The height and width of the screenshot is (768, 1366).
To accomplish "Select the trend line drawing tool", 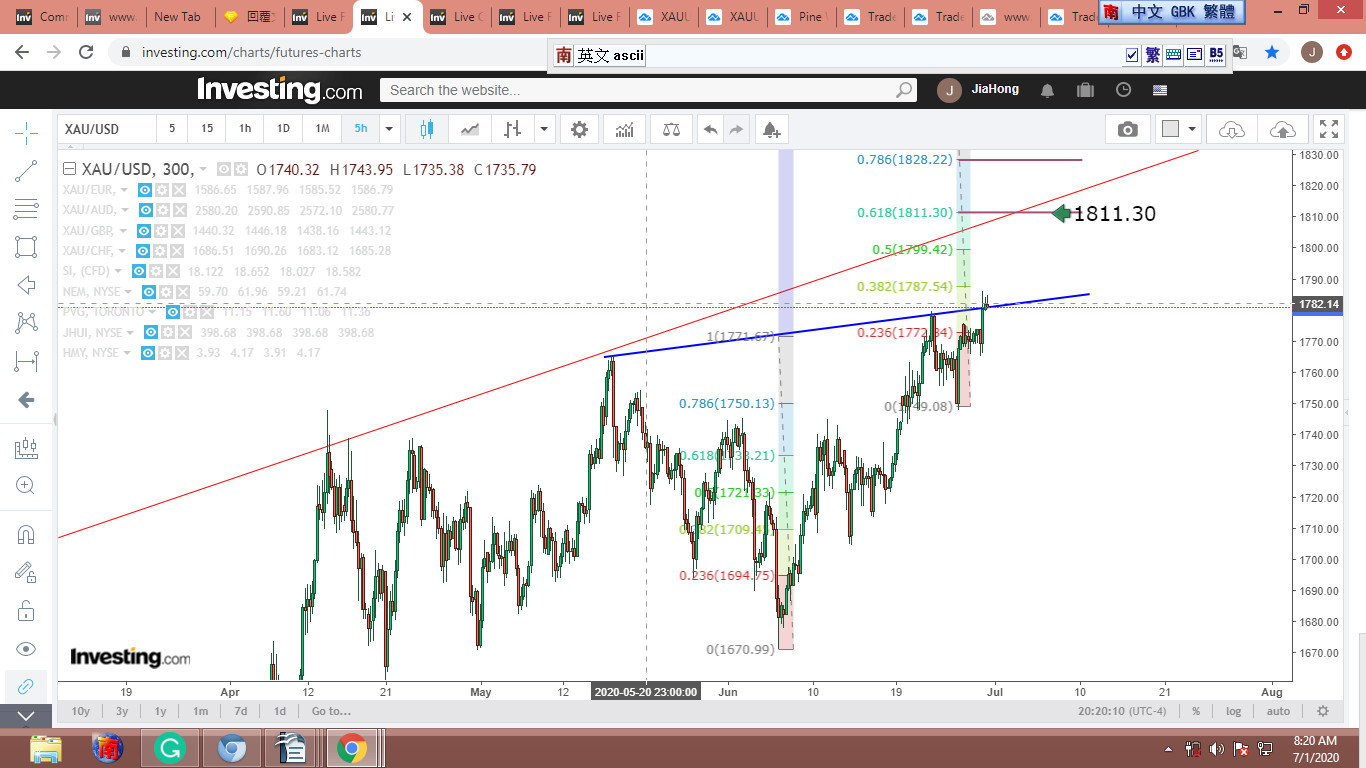I will click(26, 171).
